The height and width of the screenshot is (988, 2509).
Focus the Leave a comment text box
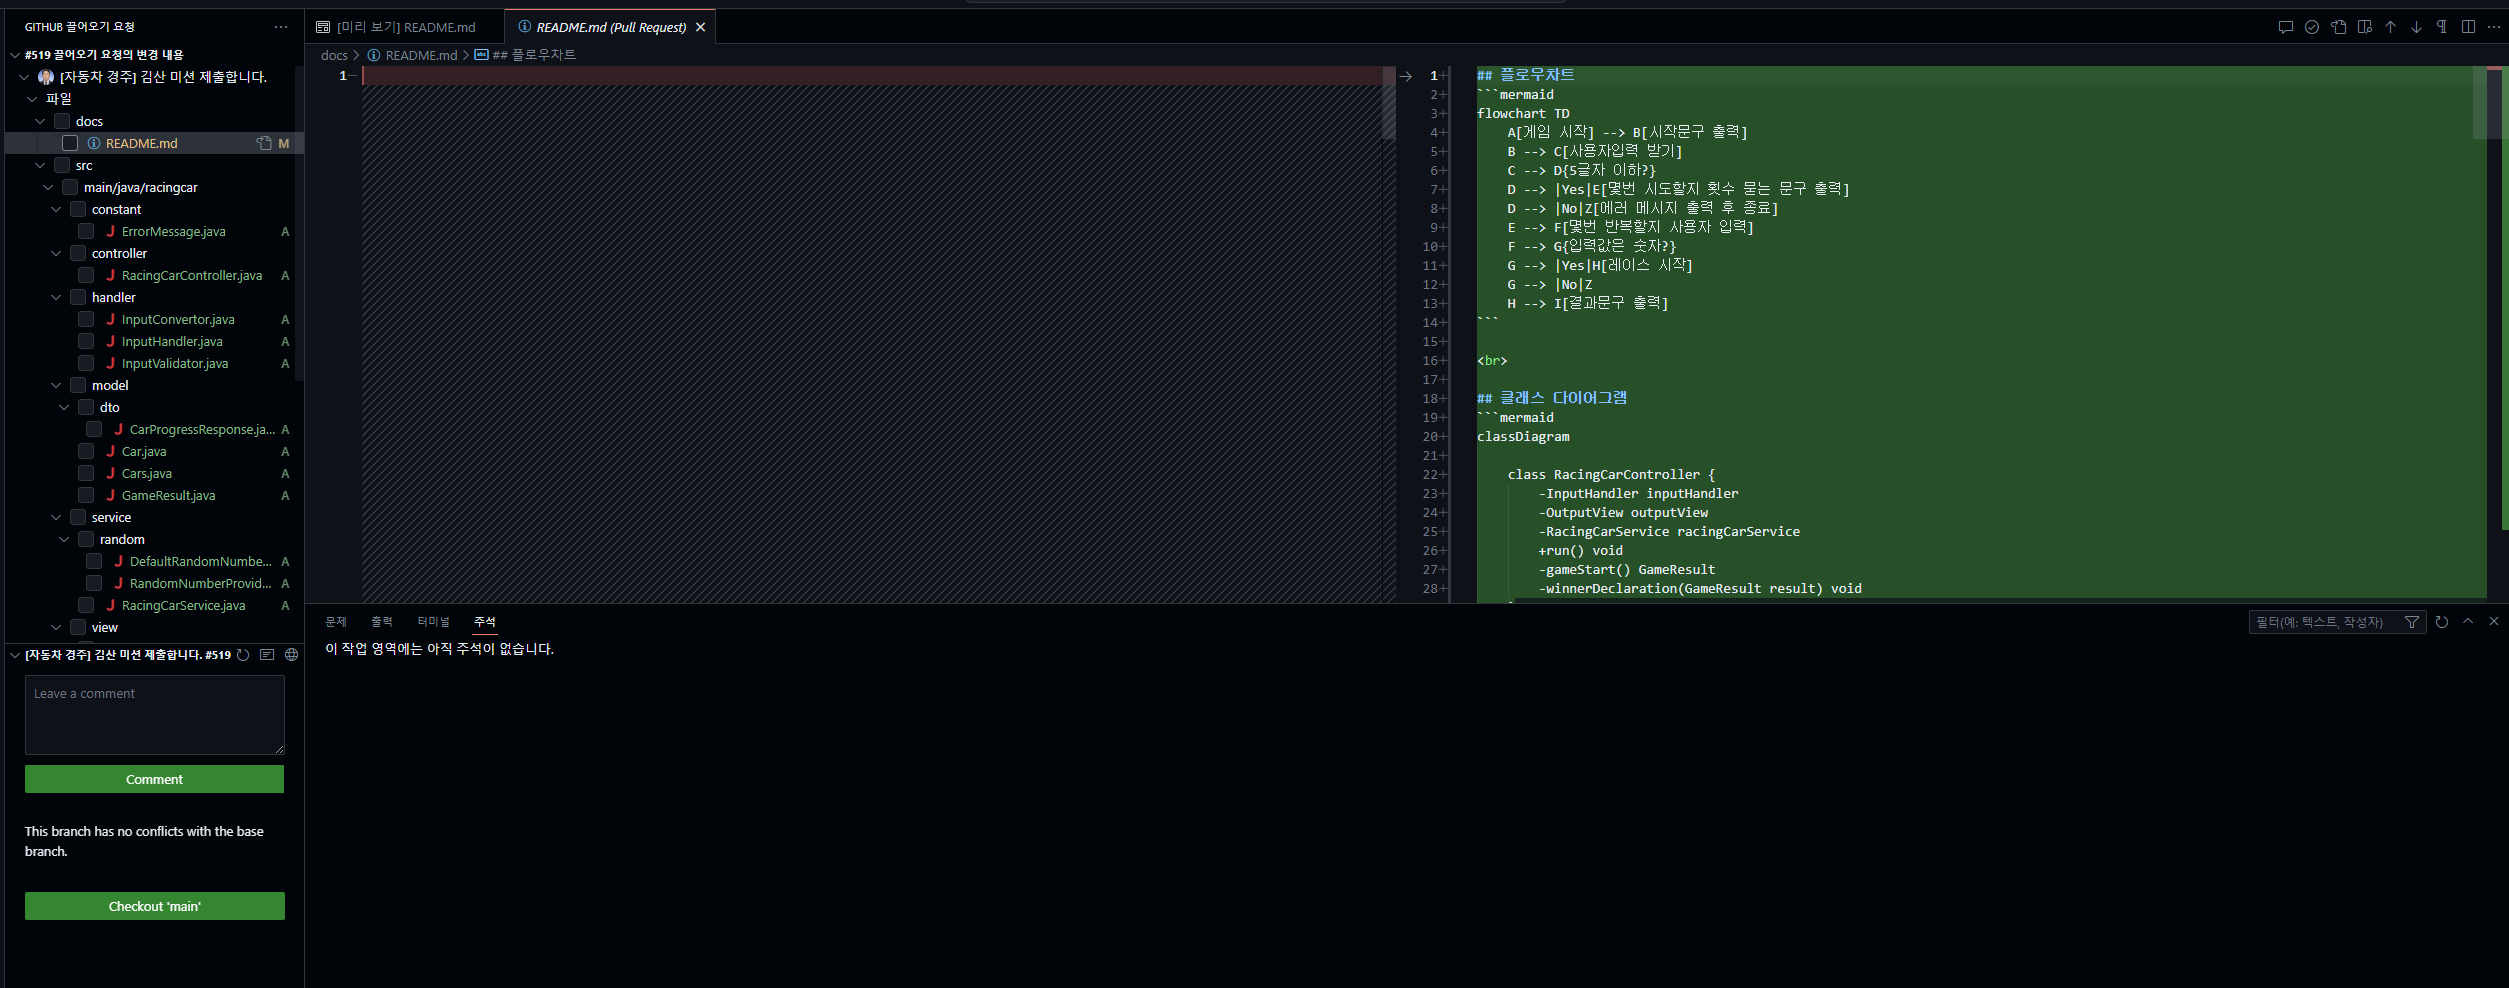(x=155, y=715)
